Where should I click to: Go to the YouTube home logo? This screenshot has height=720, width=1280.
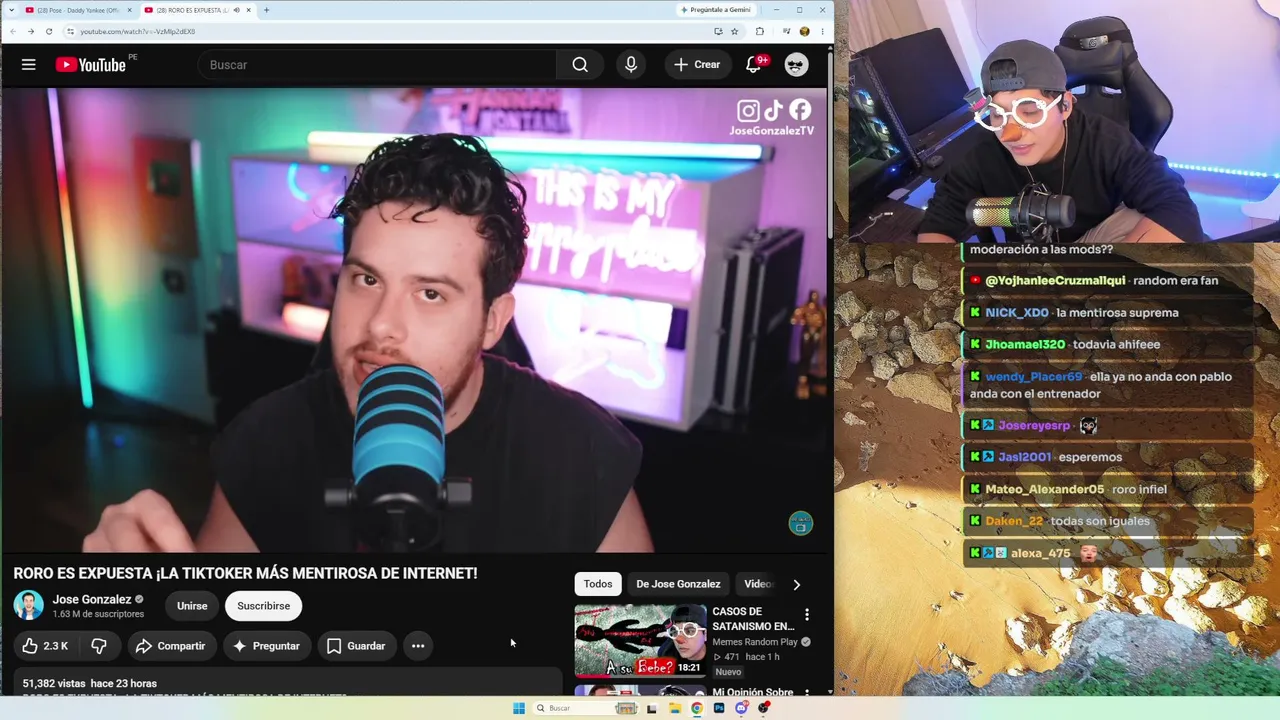[90, 65]
